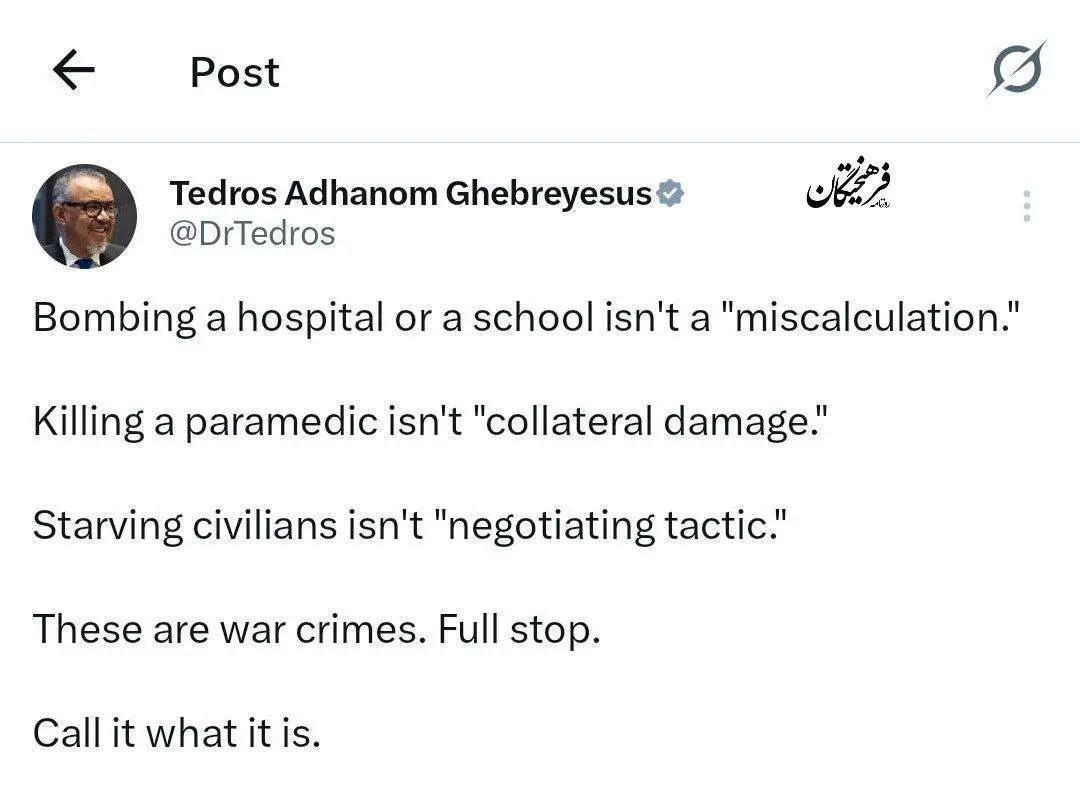The height and width of the screenshot is (792, 1080).
Task: Tap the "Post" header title
Action: pos(235,72)
